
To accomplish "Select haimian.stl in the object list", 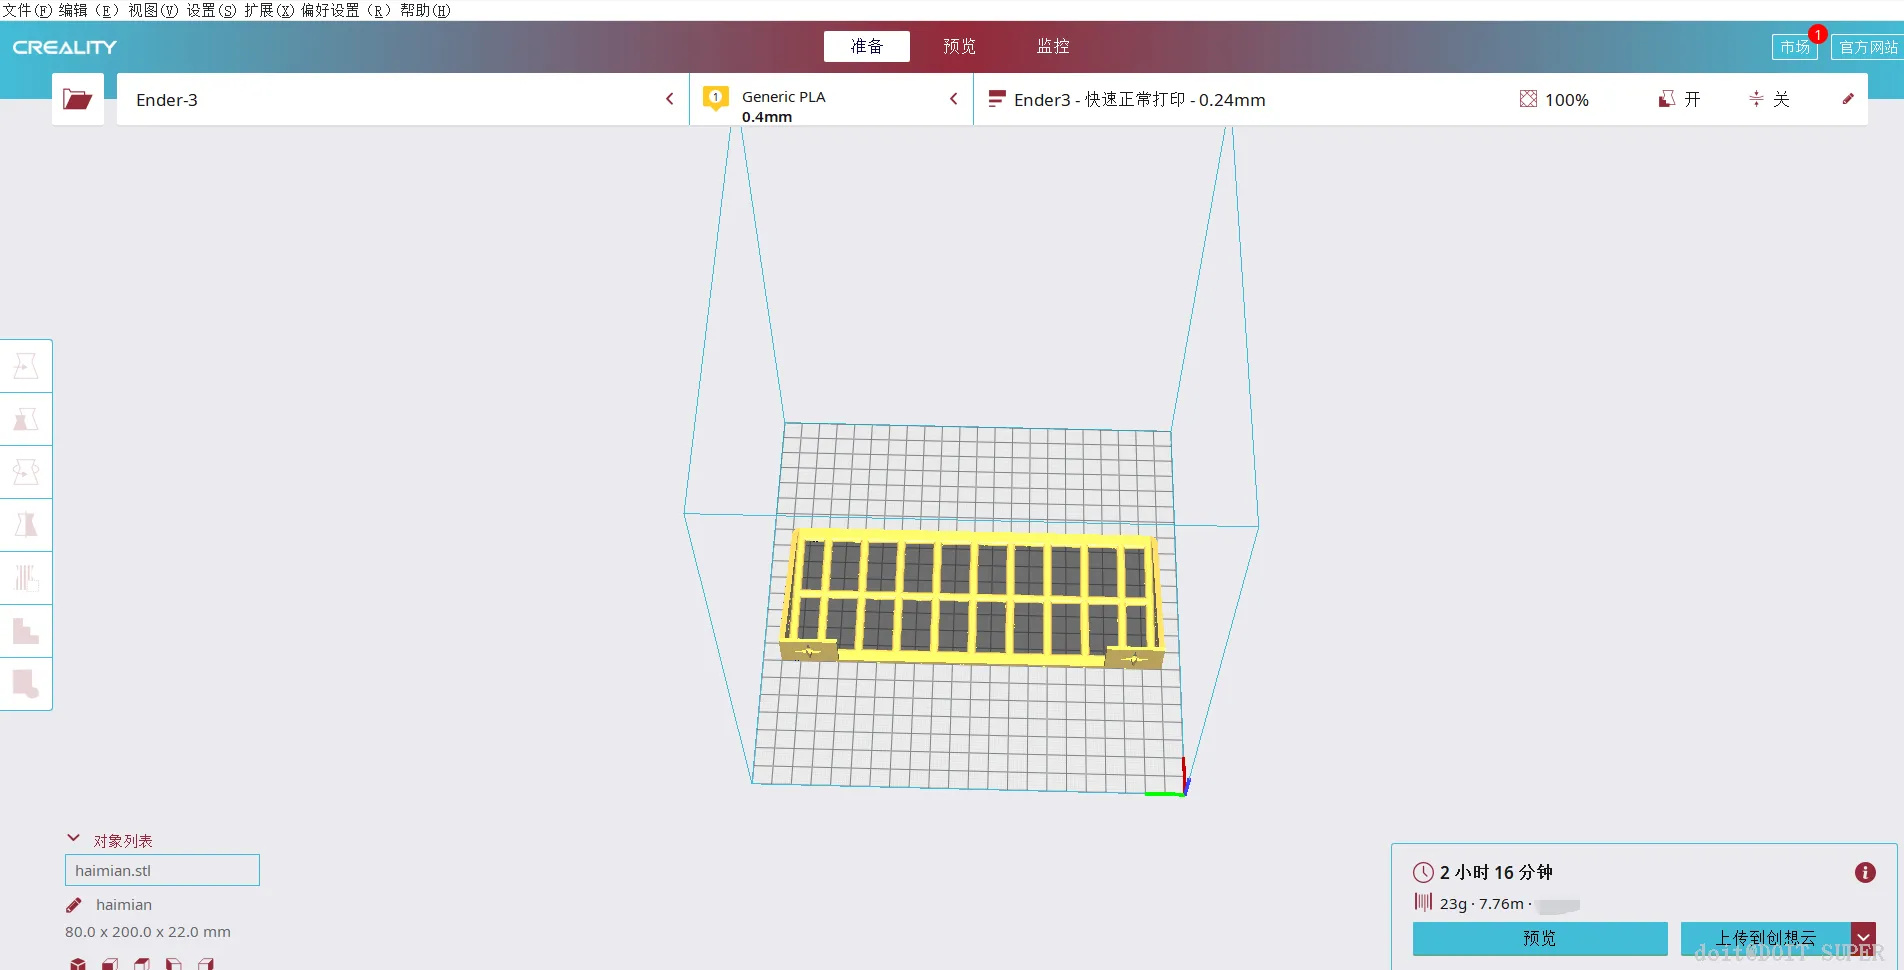I will [162, 870].
